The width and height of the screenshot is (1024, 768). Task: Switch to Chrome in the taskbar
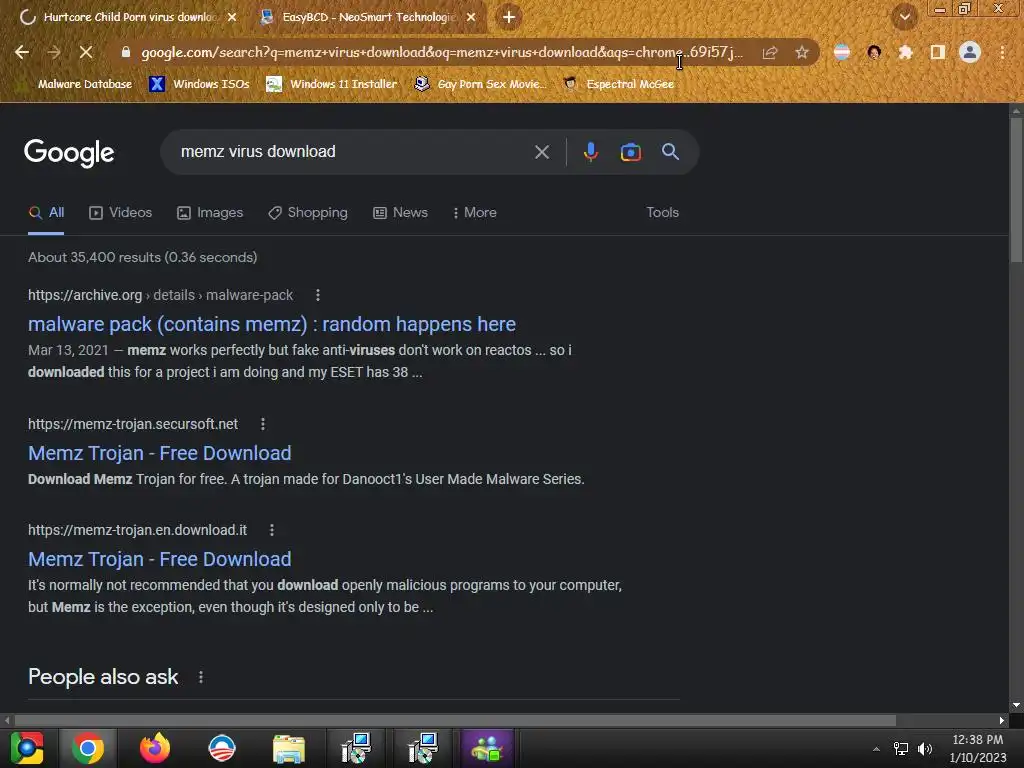tap(88, 748)
